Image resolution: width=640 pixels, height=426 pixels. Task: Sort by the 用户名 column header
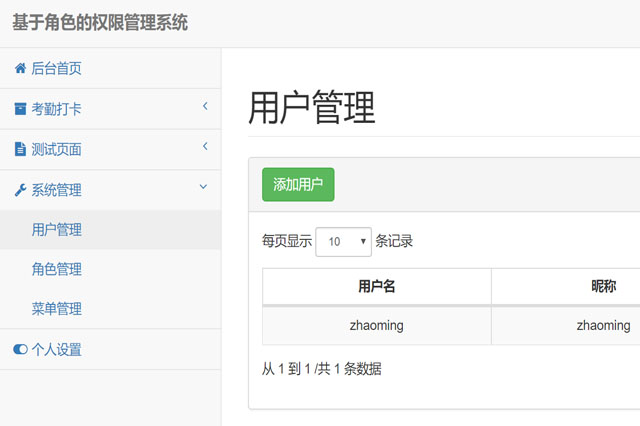point(377,287)
